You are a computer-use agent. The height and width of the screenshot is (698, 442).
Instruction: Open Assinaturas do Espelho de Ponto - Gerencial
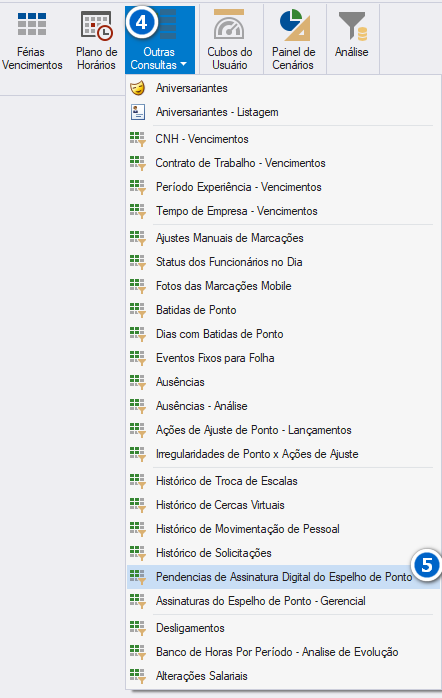(283, 601)
